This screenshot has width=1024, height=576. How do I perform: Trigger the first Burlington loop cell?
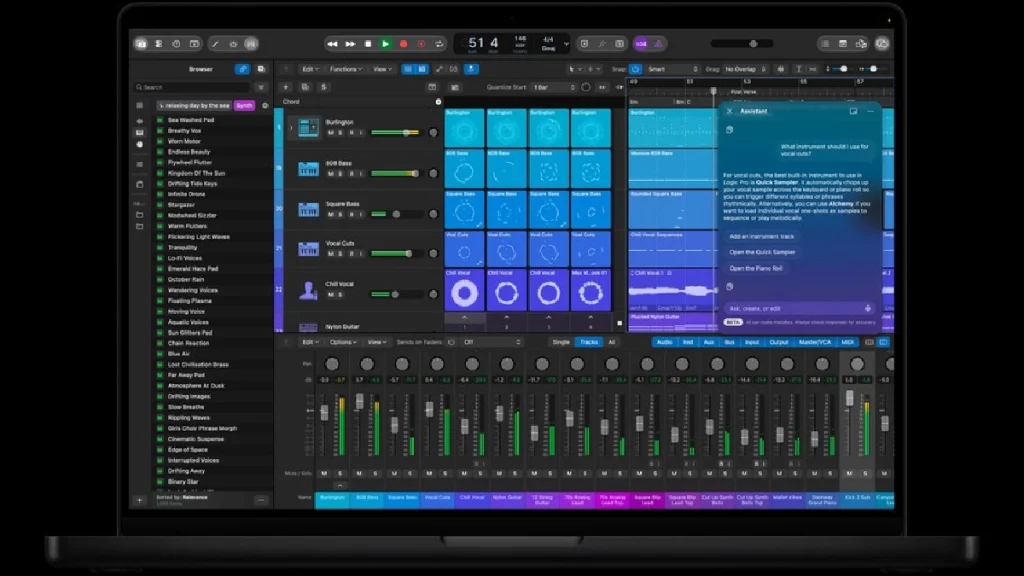point(464,128)
